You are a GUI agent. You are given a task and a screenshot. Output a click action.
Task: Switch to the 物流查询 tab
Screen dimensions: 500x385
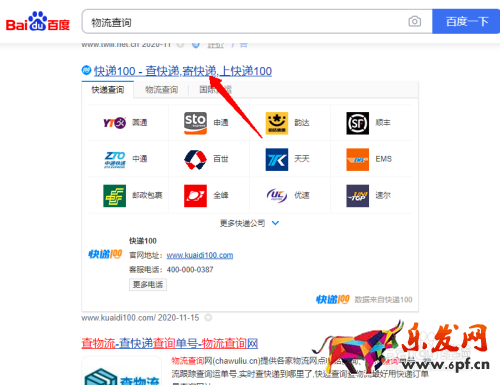(161, 90)
